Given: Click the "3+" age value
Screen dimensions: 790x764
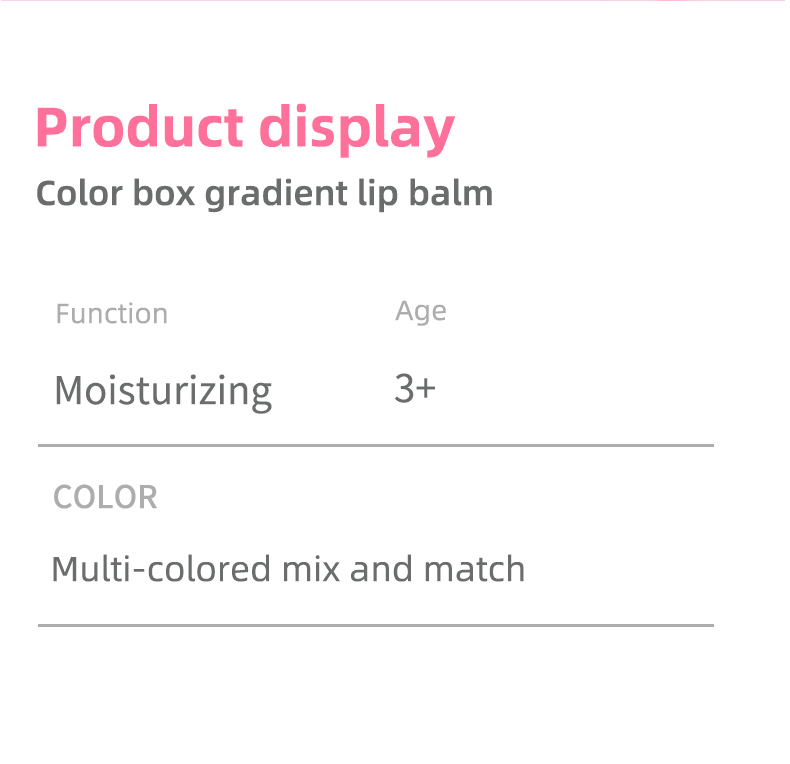Looking at the screenshot, I should (415, 389).
